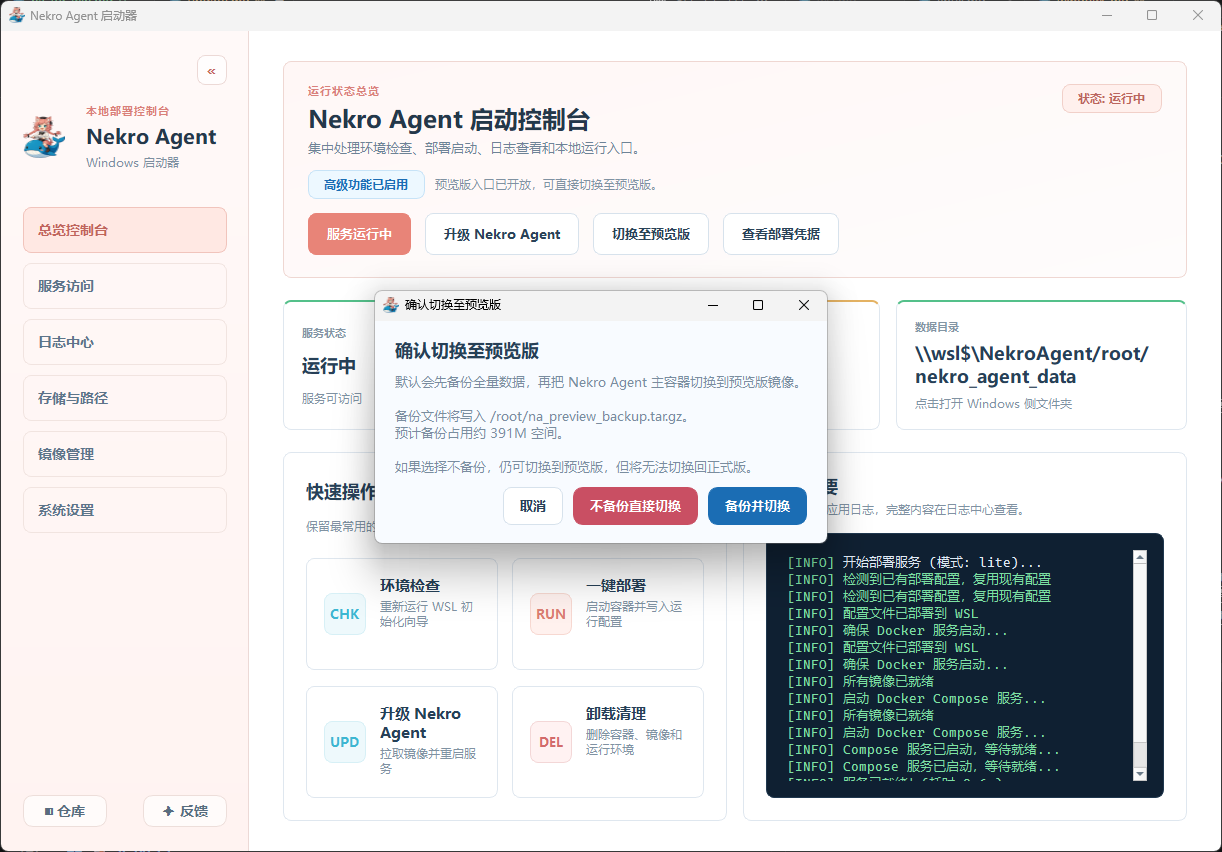Click the Nekro Agent mascot logo in sidebar
1222x852 pixels.
pyautogui.click(x=45, y=137)
